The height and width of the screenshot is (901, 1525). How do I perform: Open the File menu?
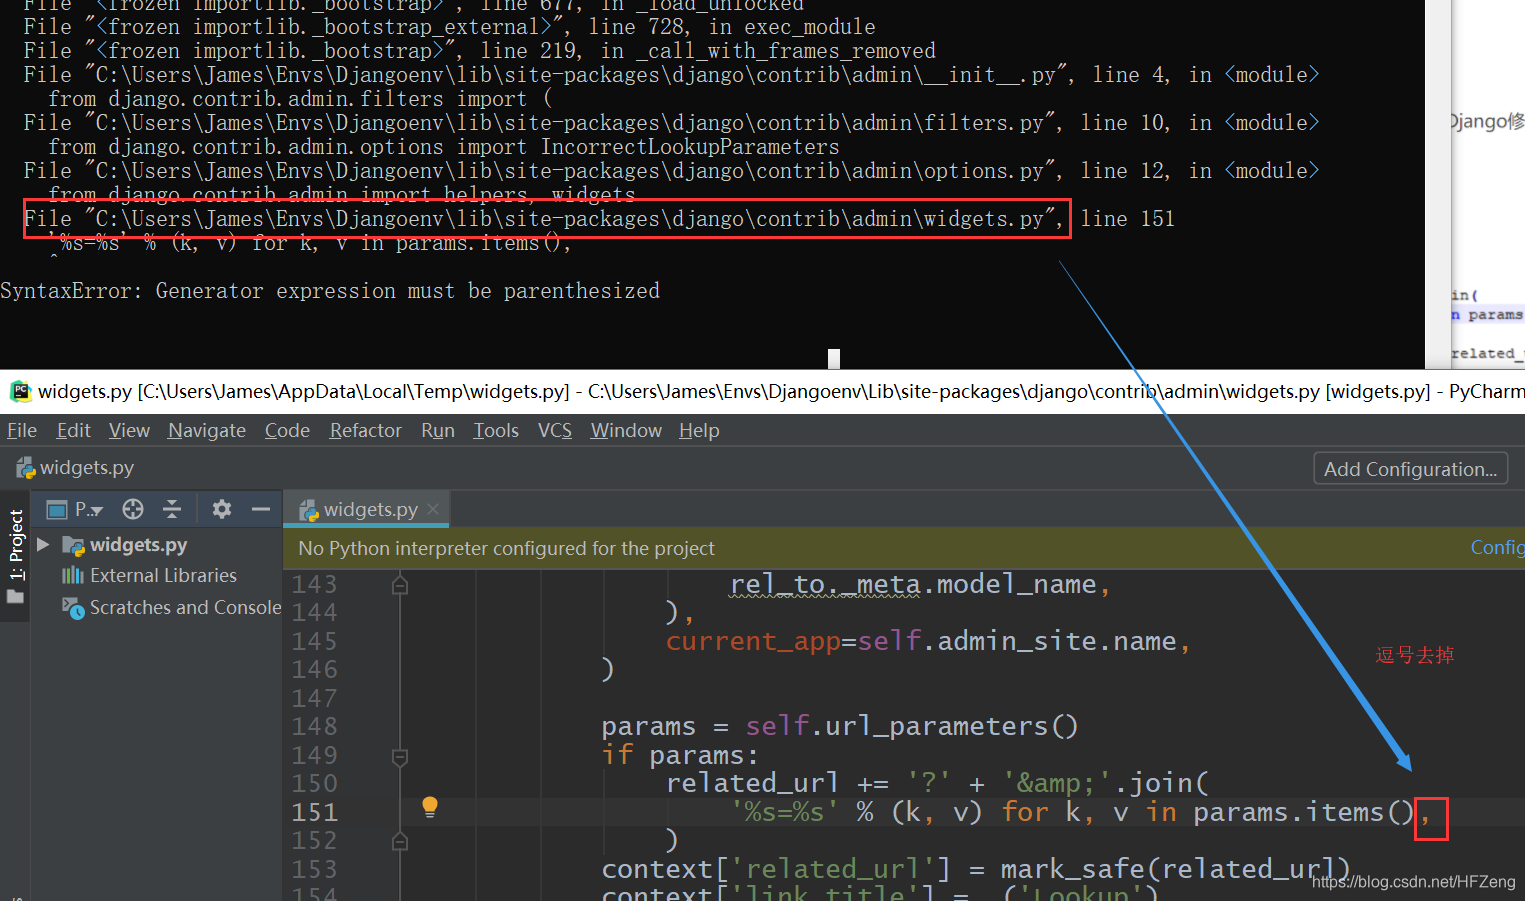[x=22, y=430]
